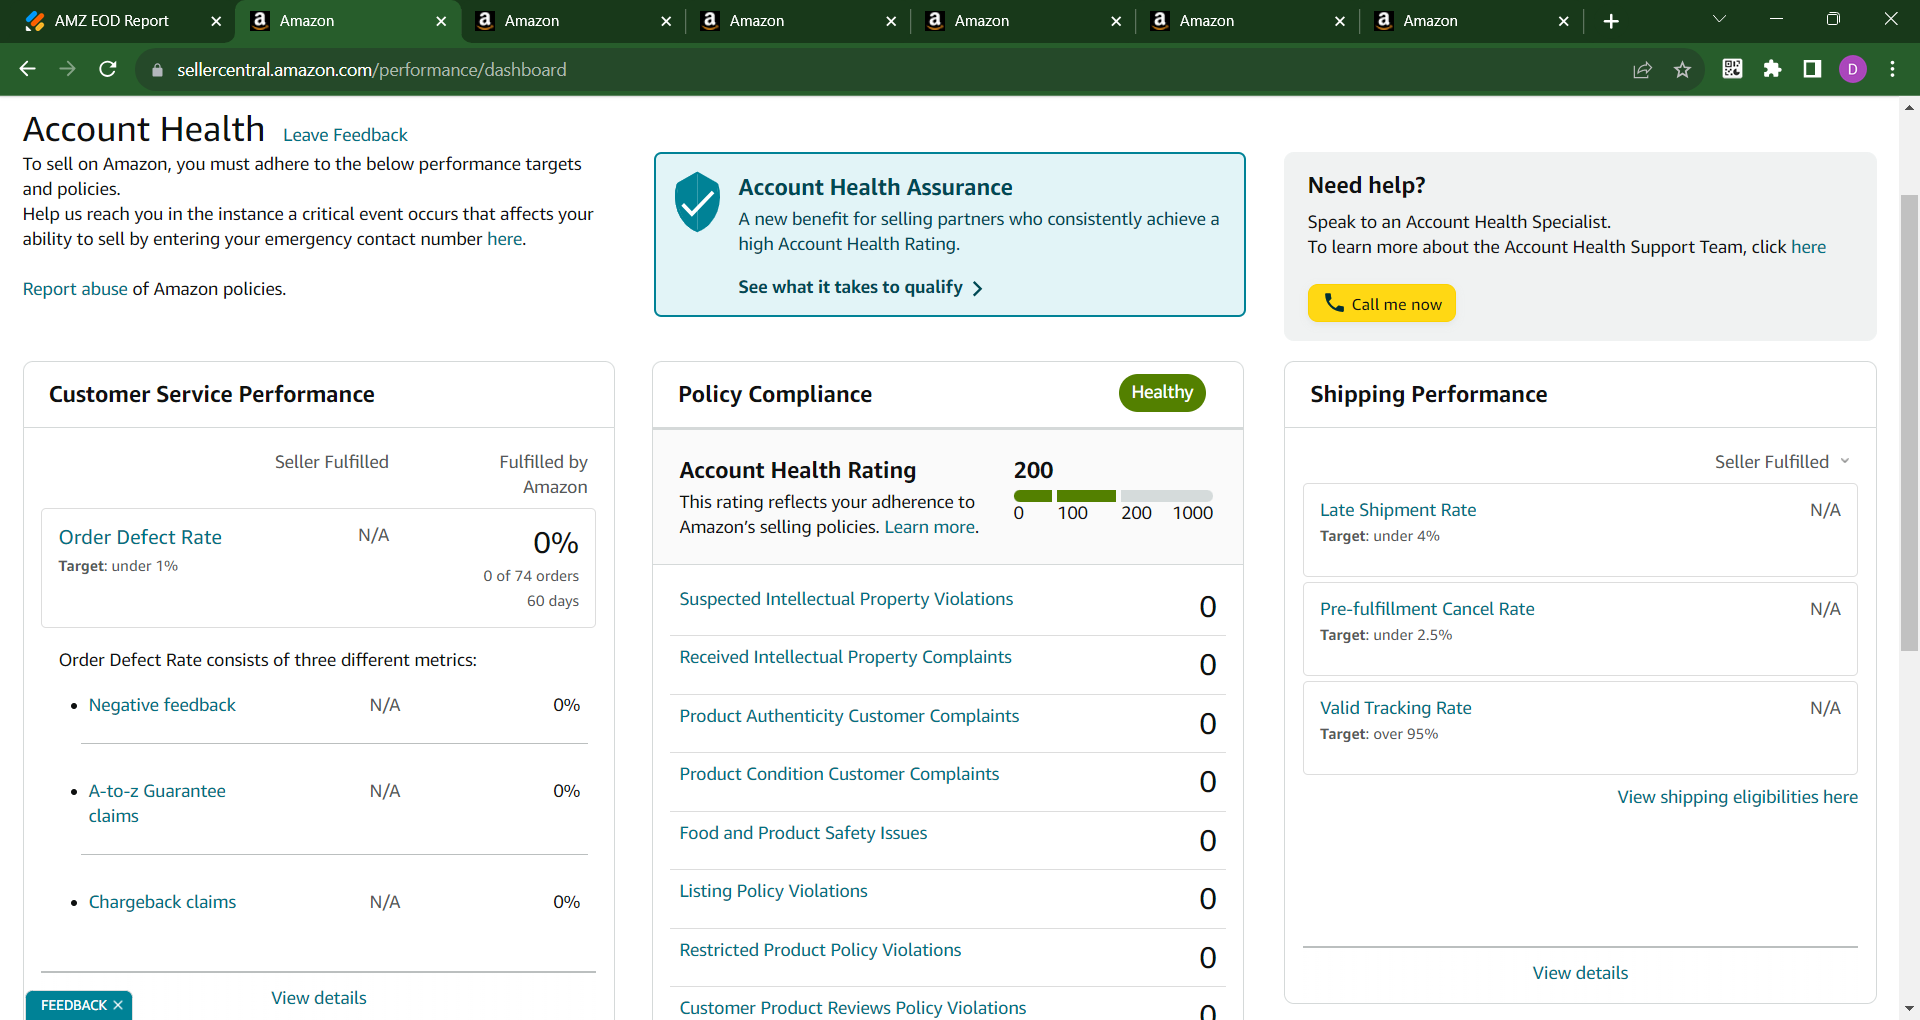Image resolution: width=1920 pixels, height=1020 pixels.
Task: Dismiss the FEEDBACK widget with its X
Action: [x=118, y=1005]
